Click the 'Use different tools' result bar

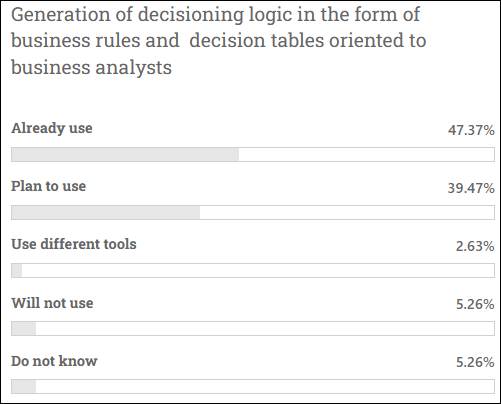pos(253,270)
